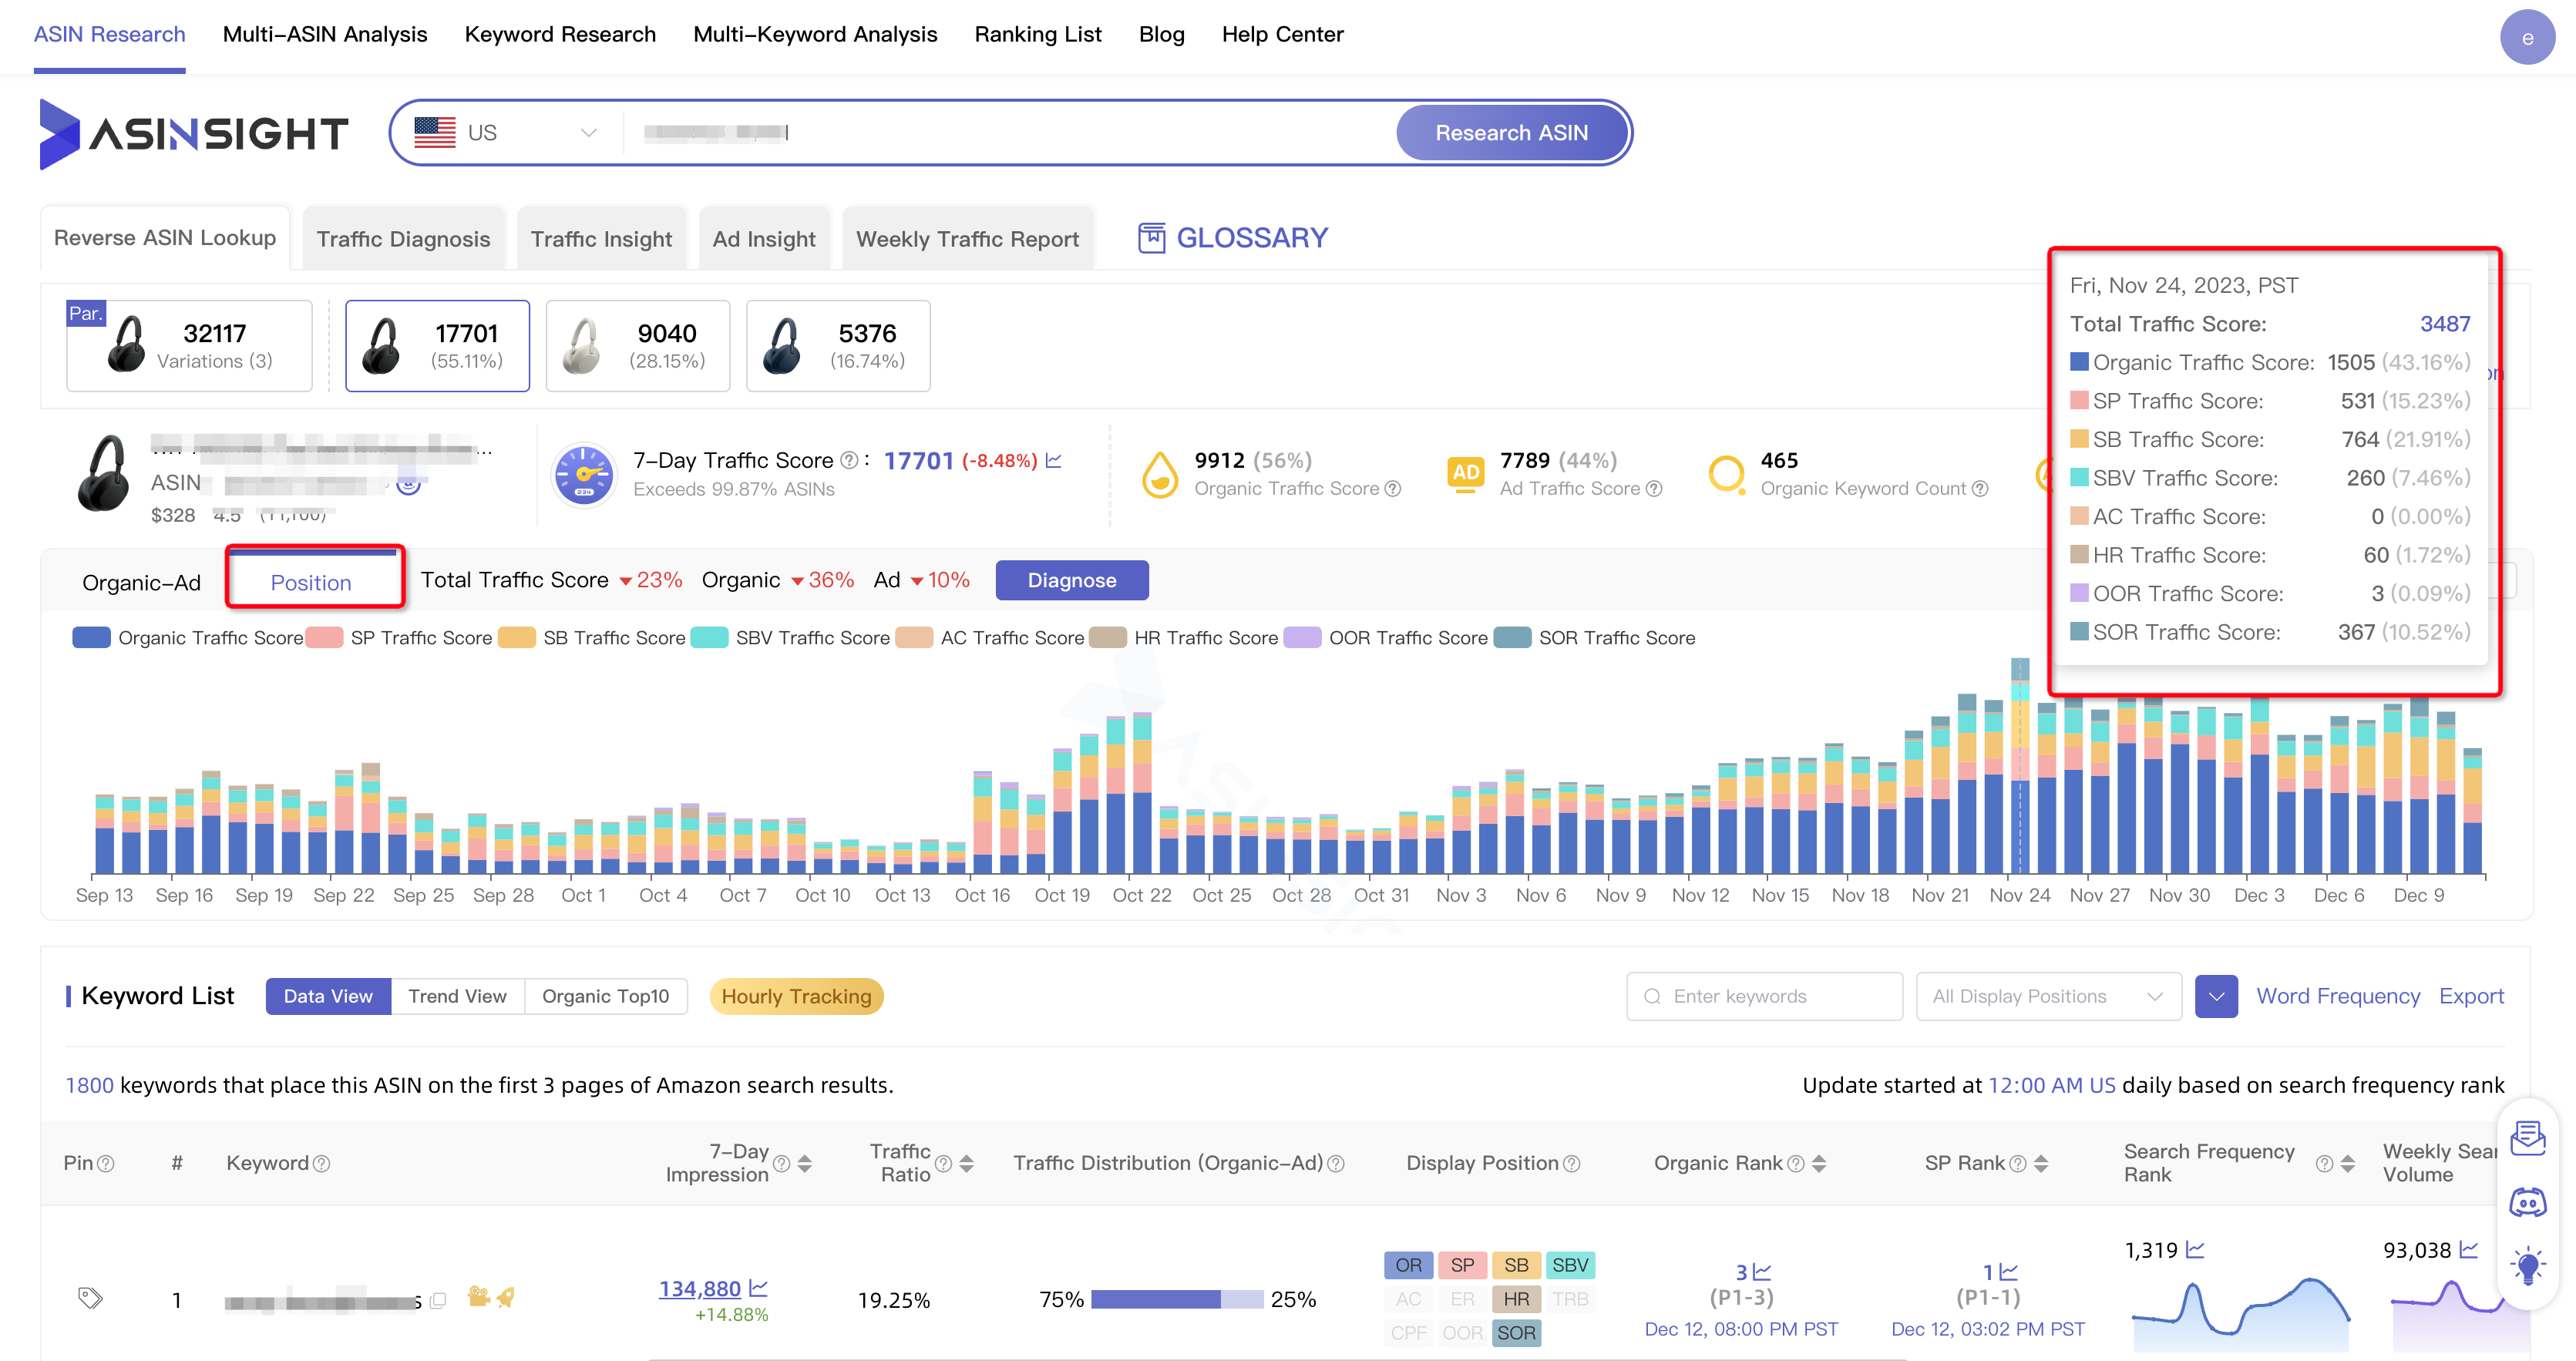
Task: Switch to Weekly Traffic Report tab
Action: point(967,239)
